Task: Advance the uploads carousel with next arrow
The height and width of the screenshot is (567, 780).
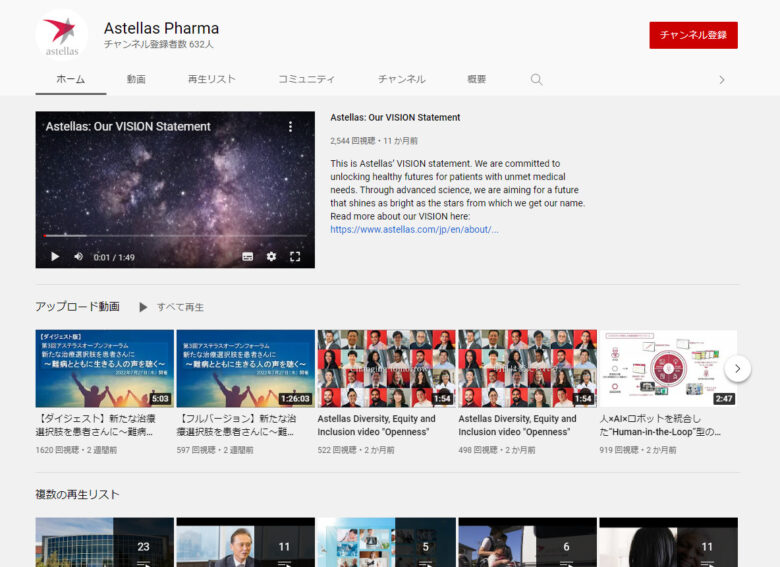Action: point(737,369)
